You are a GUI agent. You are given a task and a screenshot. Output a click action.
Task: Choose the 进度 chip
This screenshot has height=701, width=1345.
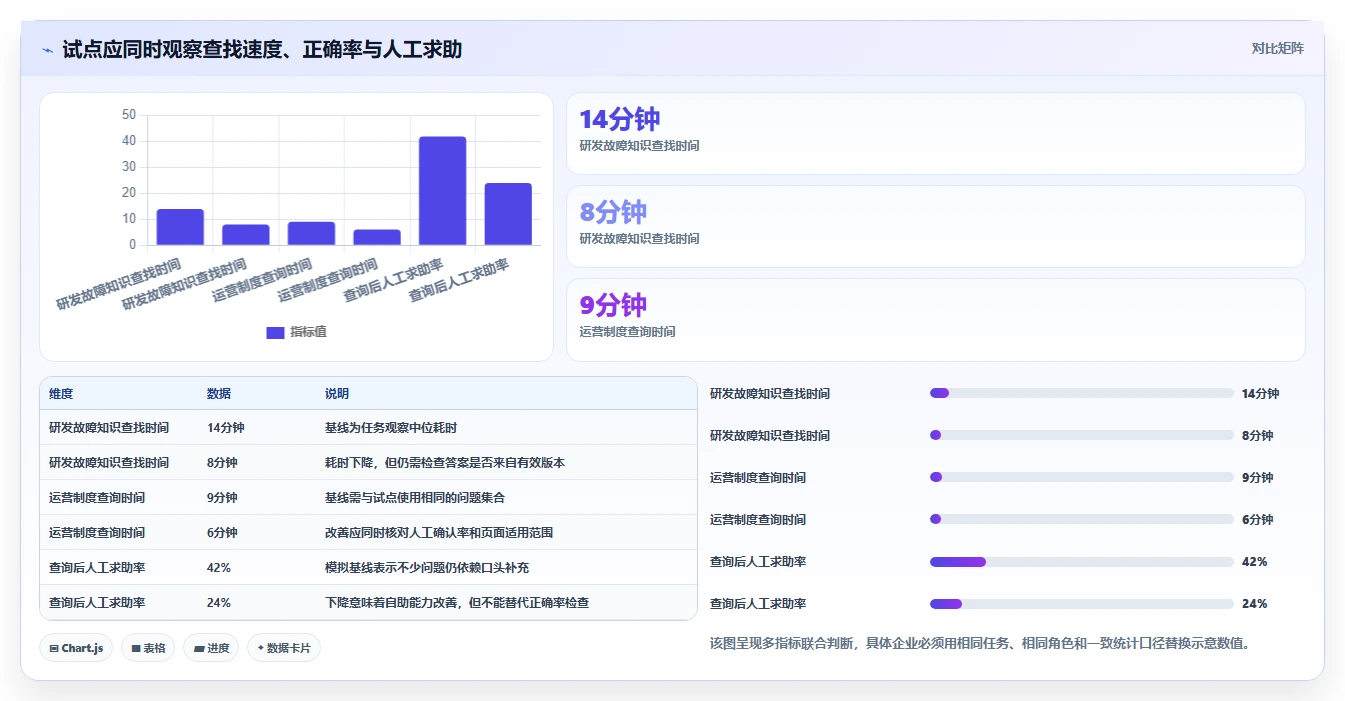point(211,648)
